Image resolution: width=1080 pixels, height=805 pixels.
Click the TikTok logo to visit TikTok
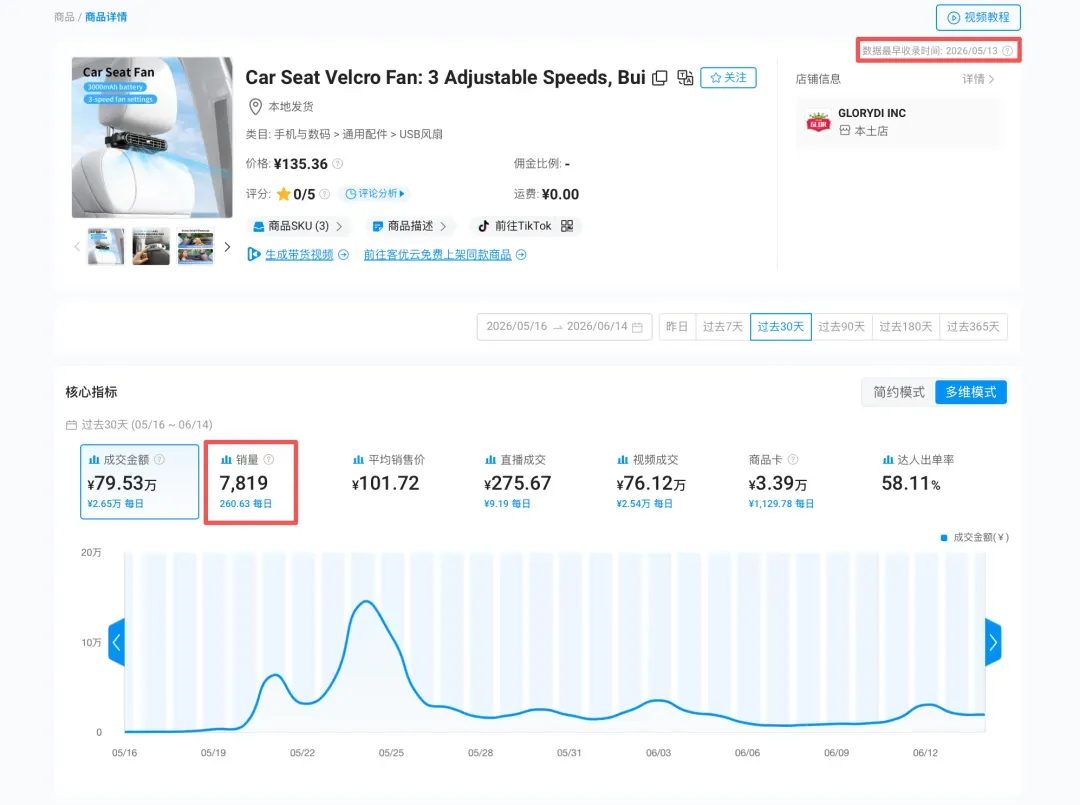[484, 226]
